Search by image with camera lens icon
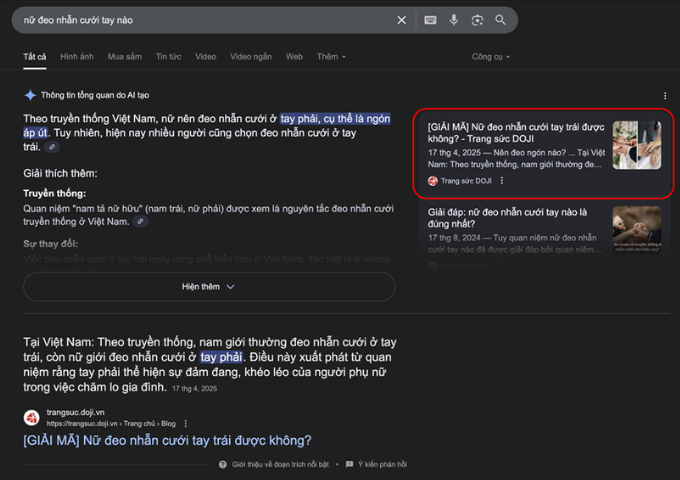The height and width of the screenshot is (480, 680). [477, 20]
